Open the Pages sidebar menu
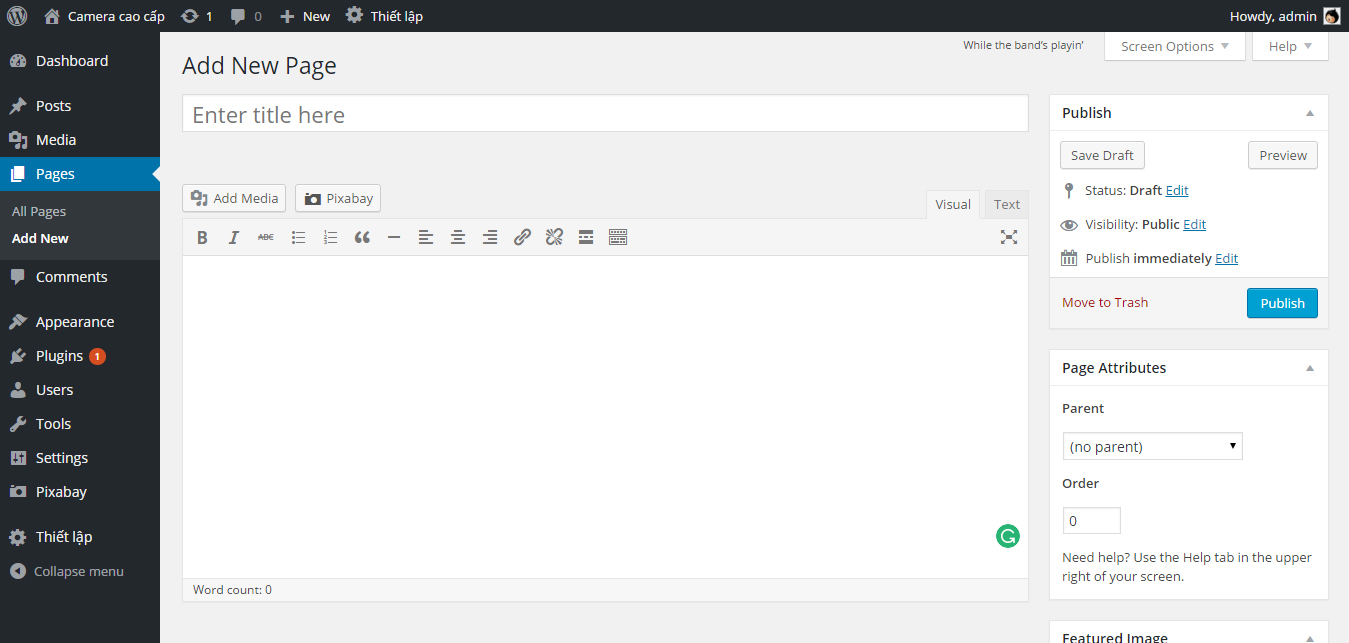1349x643 pixels. 80,174
